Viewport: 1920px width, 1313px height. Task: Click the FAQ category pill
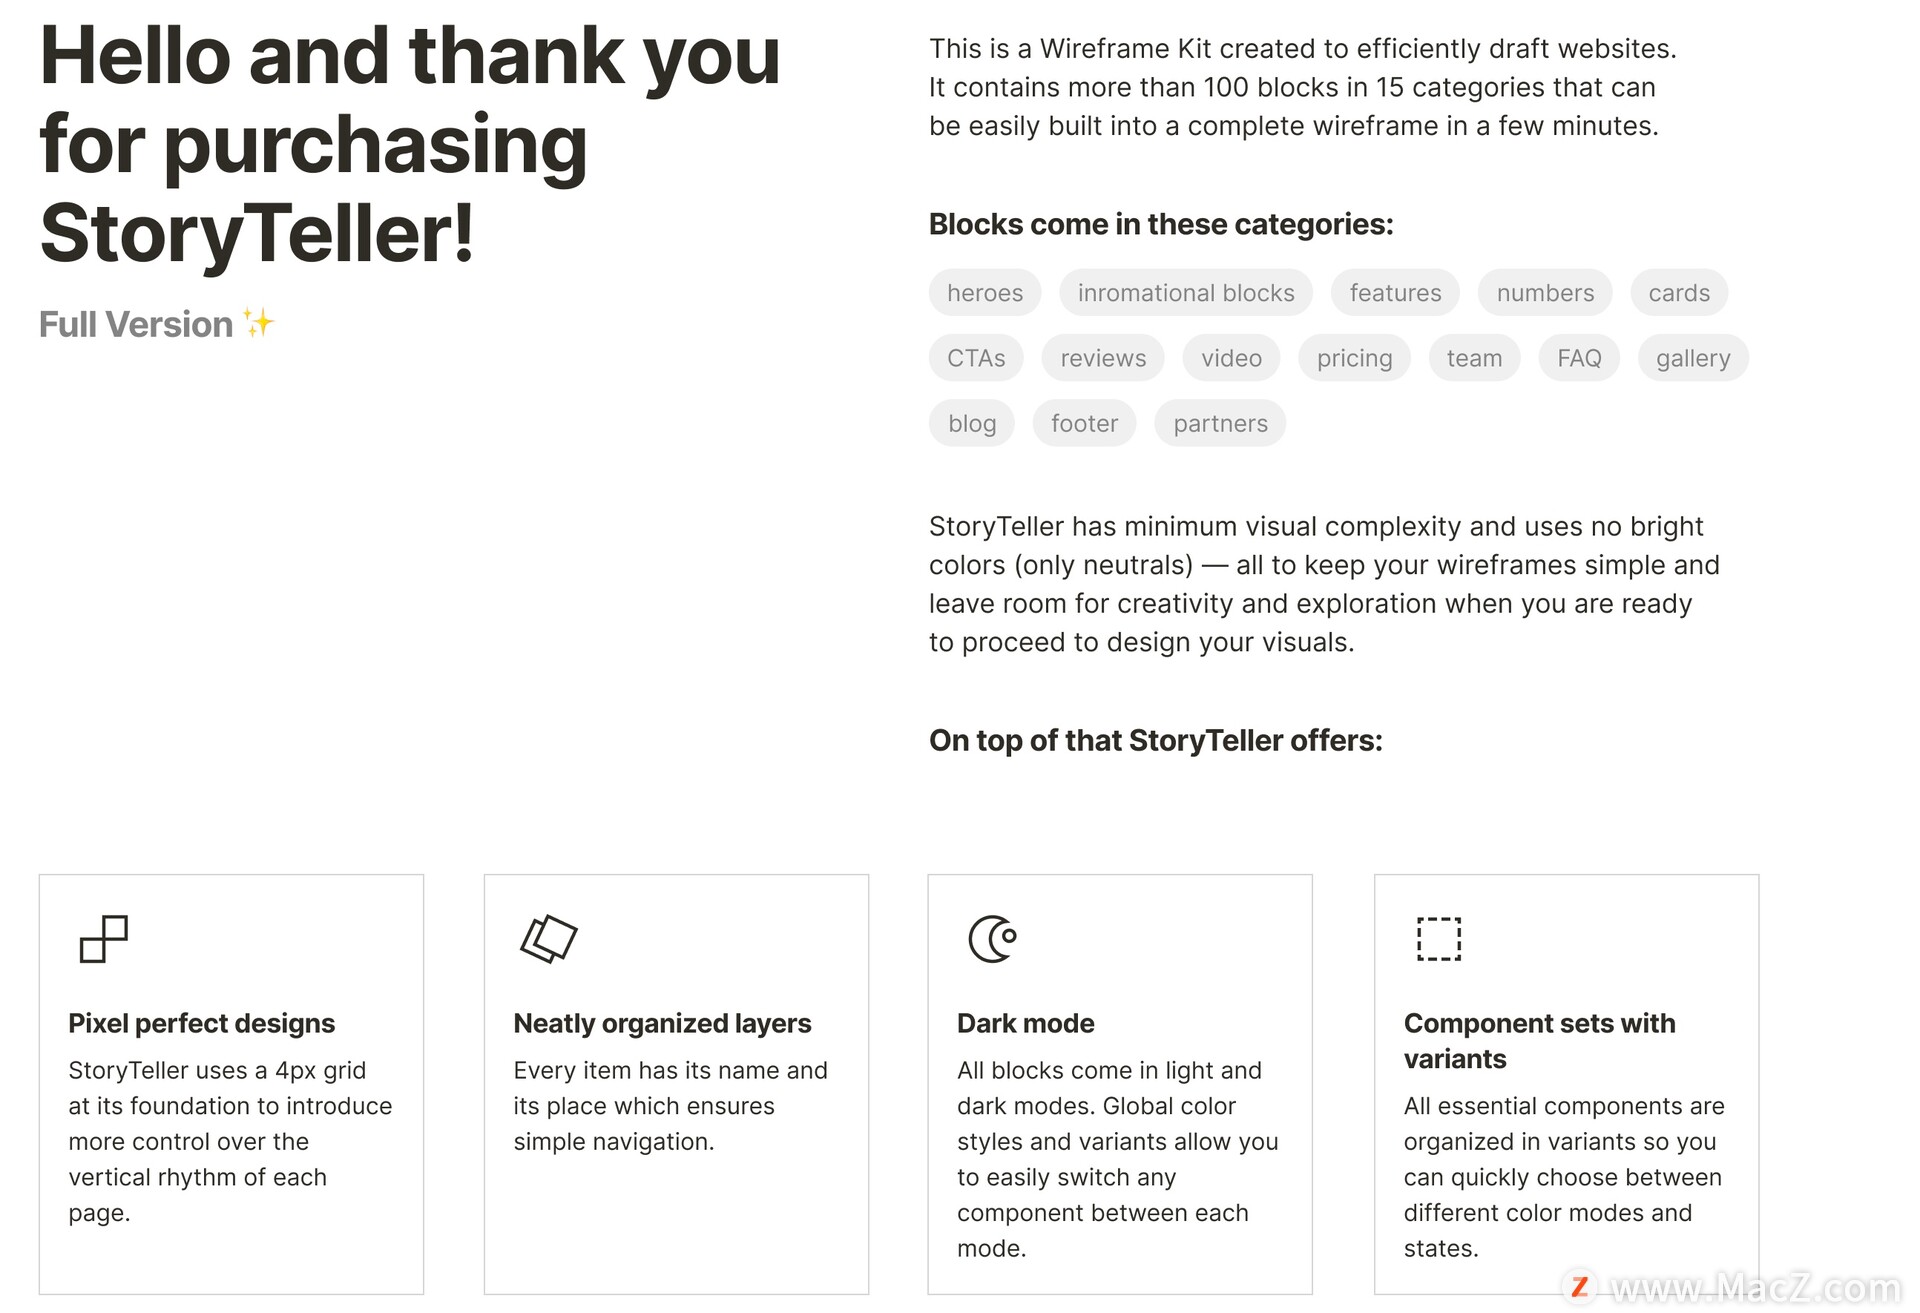tap(1579, 358)
